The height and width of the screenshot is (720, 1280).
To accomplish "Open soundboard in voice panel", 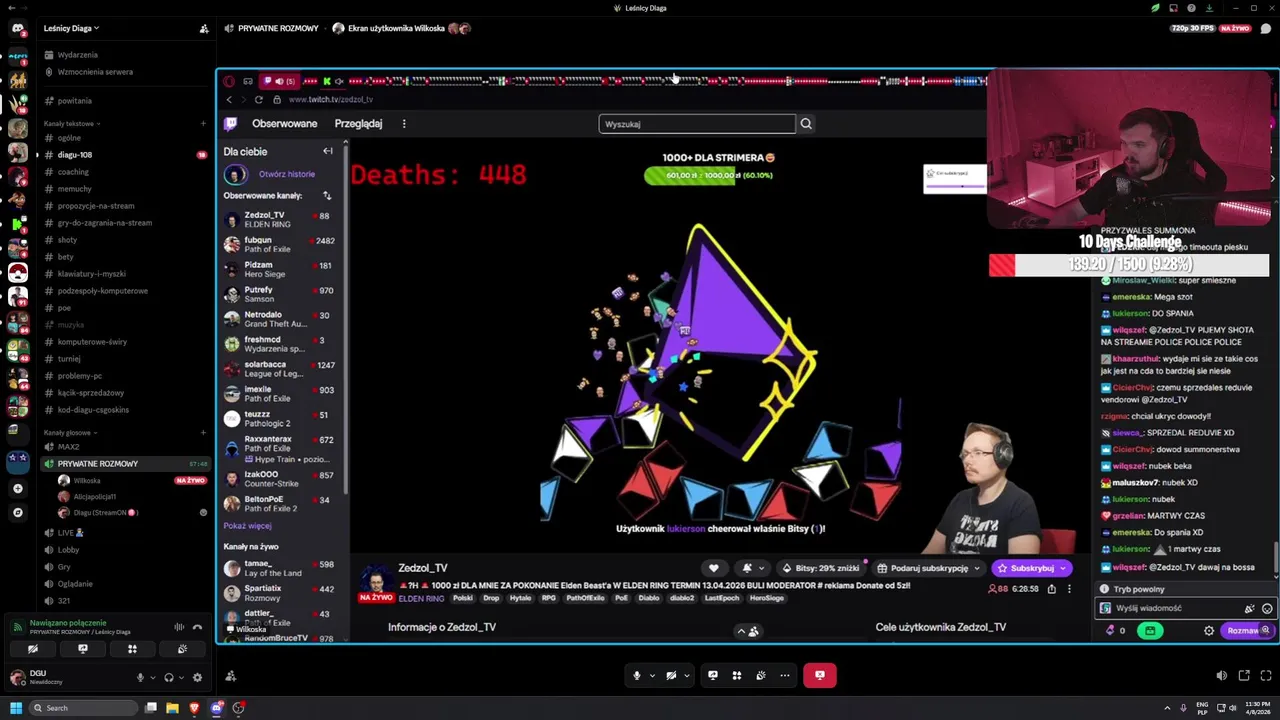I will tap(182, 649).
